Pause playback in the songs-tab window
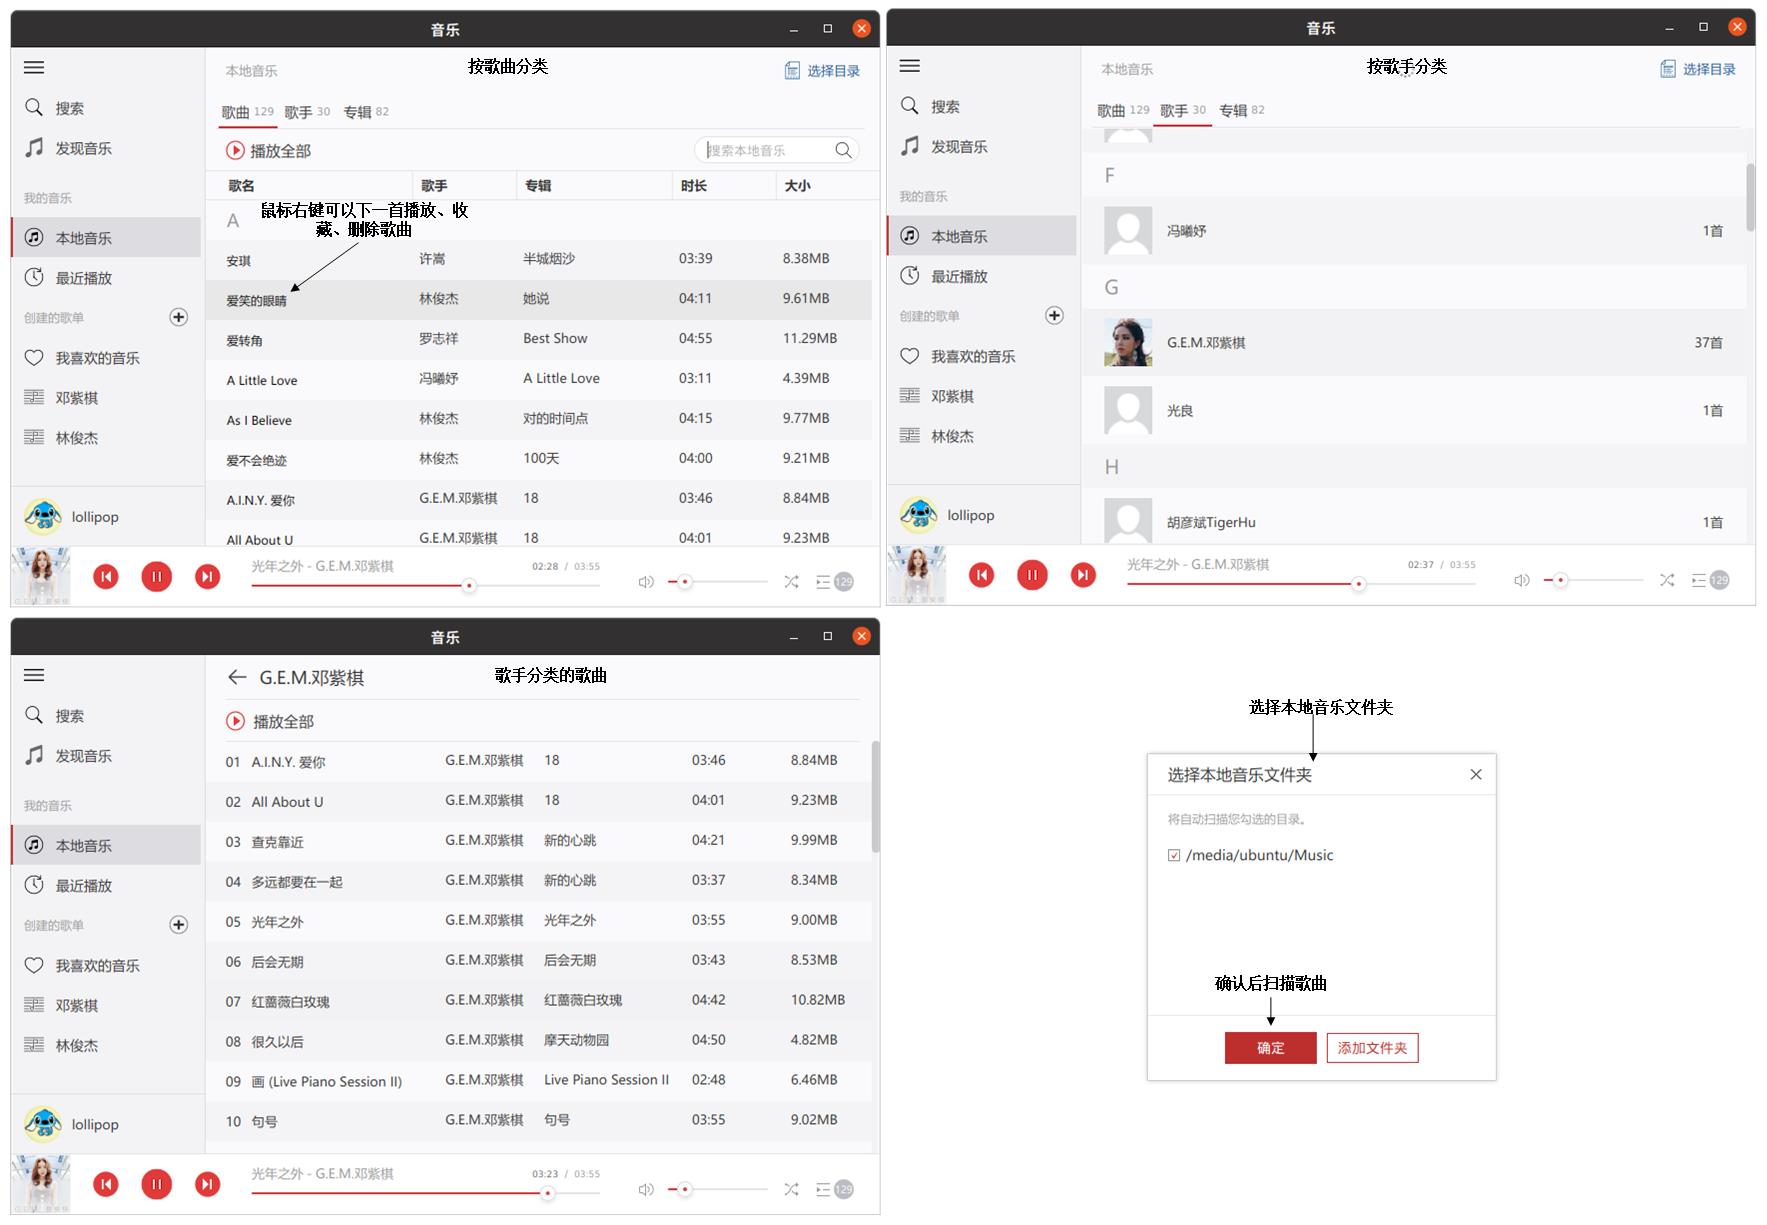The height and width of the screenshot is (1225, 1767). [x=157, y=577]
